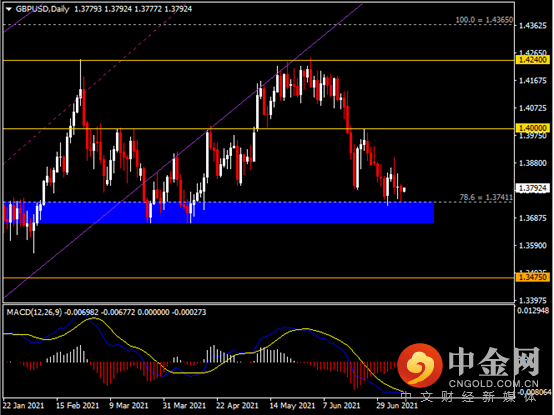554x415 pixels.
Task: Select the 100.0 = 1.43650 Fibonacci label
Action: [x=484, y=20]
